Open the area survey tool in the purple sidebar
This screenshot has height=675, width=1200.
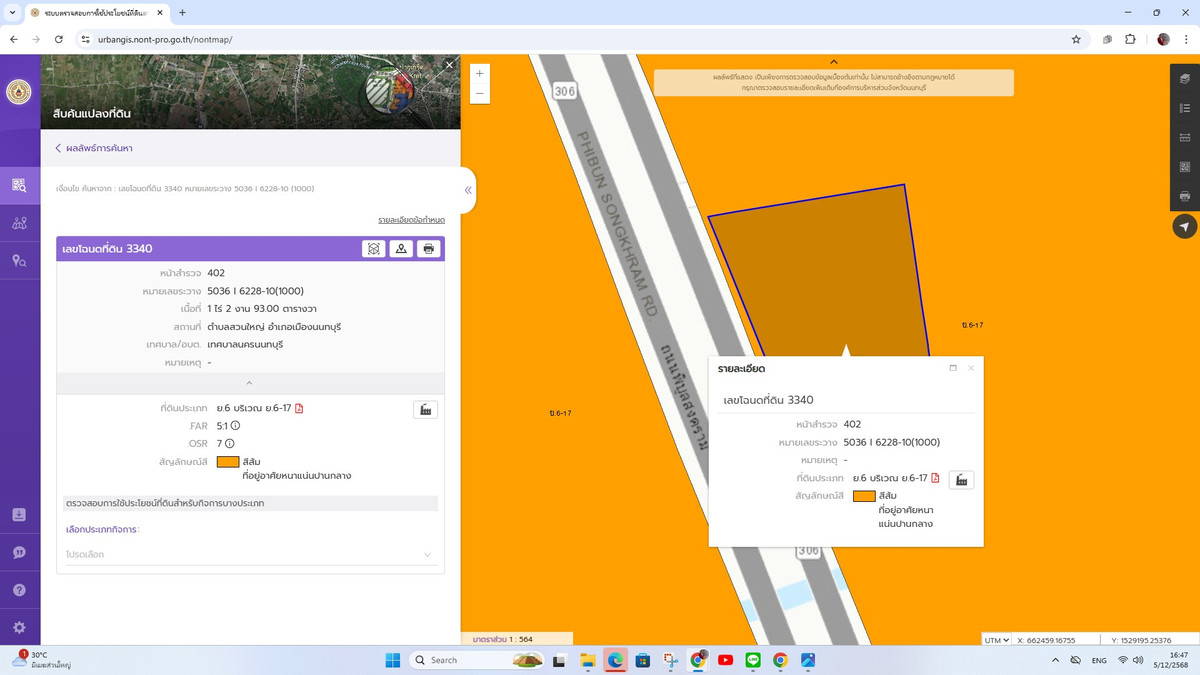20,223
